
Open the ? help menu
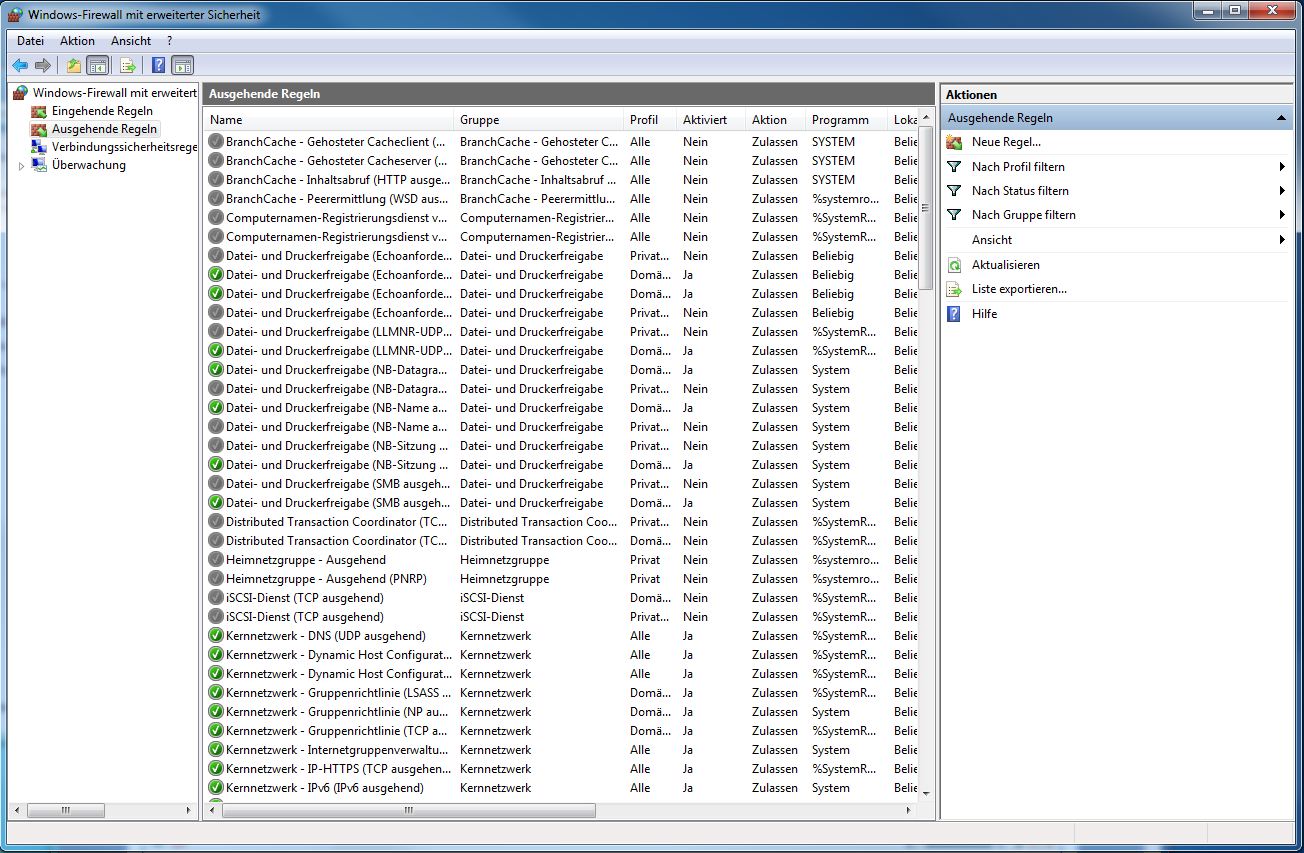click(170, 41)
